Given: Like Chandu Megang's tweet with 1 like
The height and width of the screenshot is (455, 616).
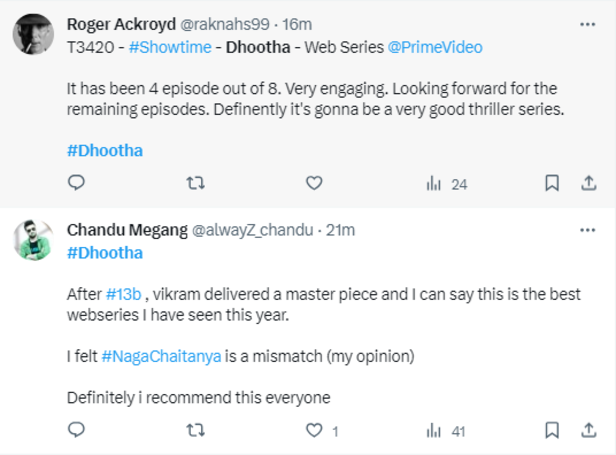Looking at the screenshot, I should click(x=314, y=431).
